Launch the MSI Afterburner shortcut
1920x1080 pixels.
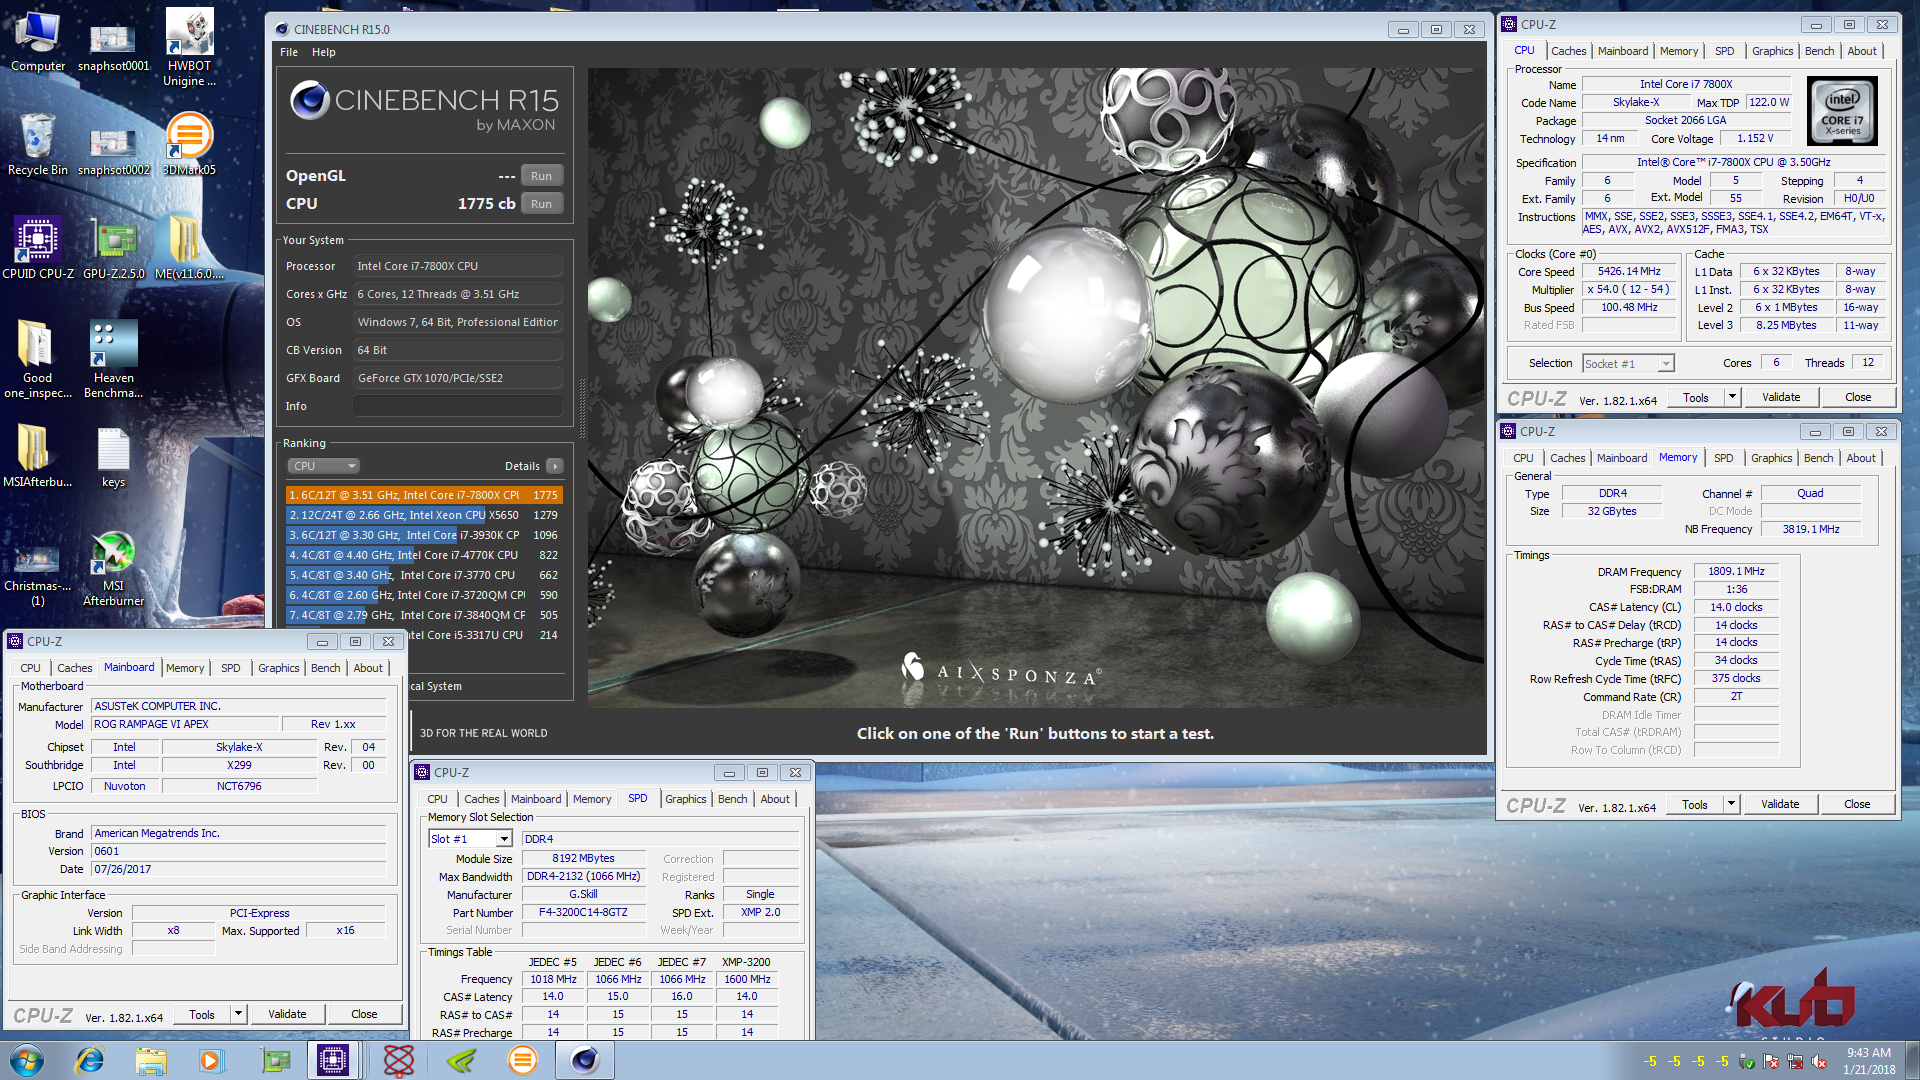[x=113, y=568]
